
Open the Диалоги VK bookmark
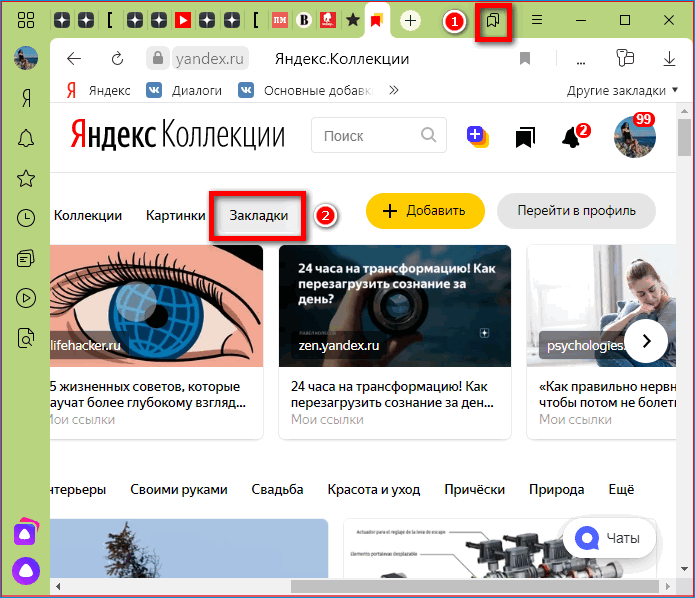(x=184, y=90)
